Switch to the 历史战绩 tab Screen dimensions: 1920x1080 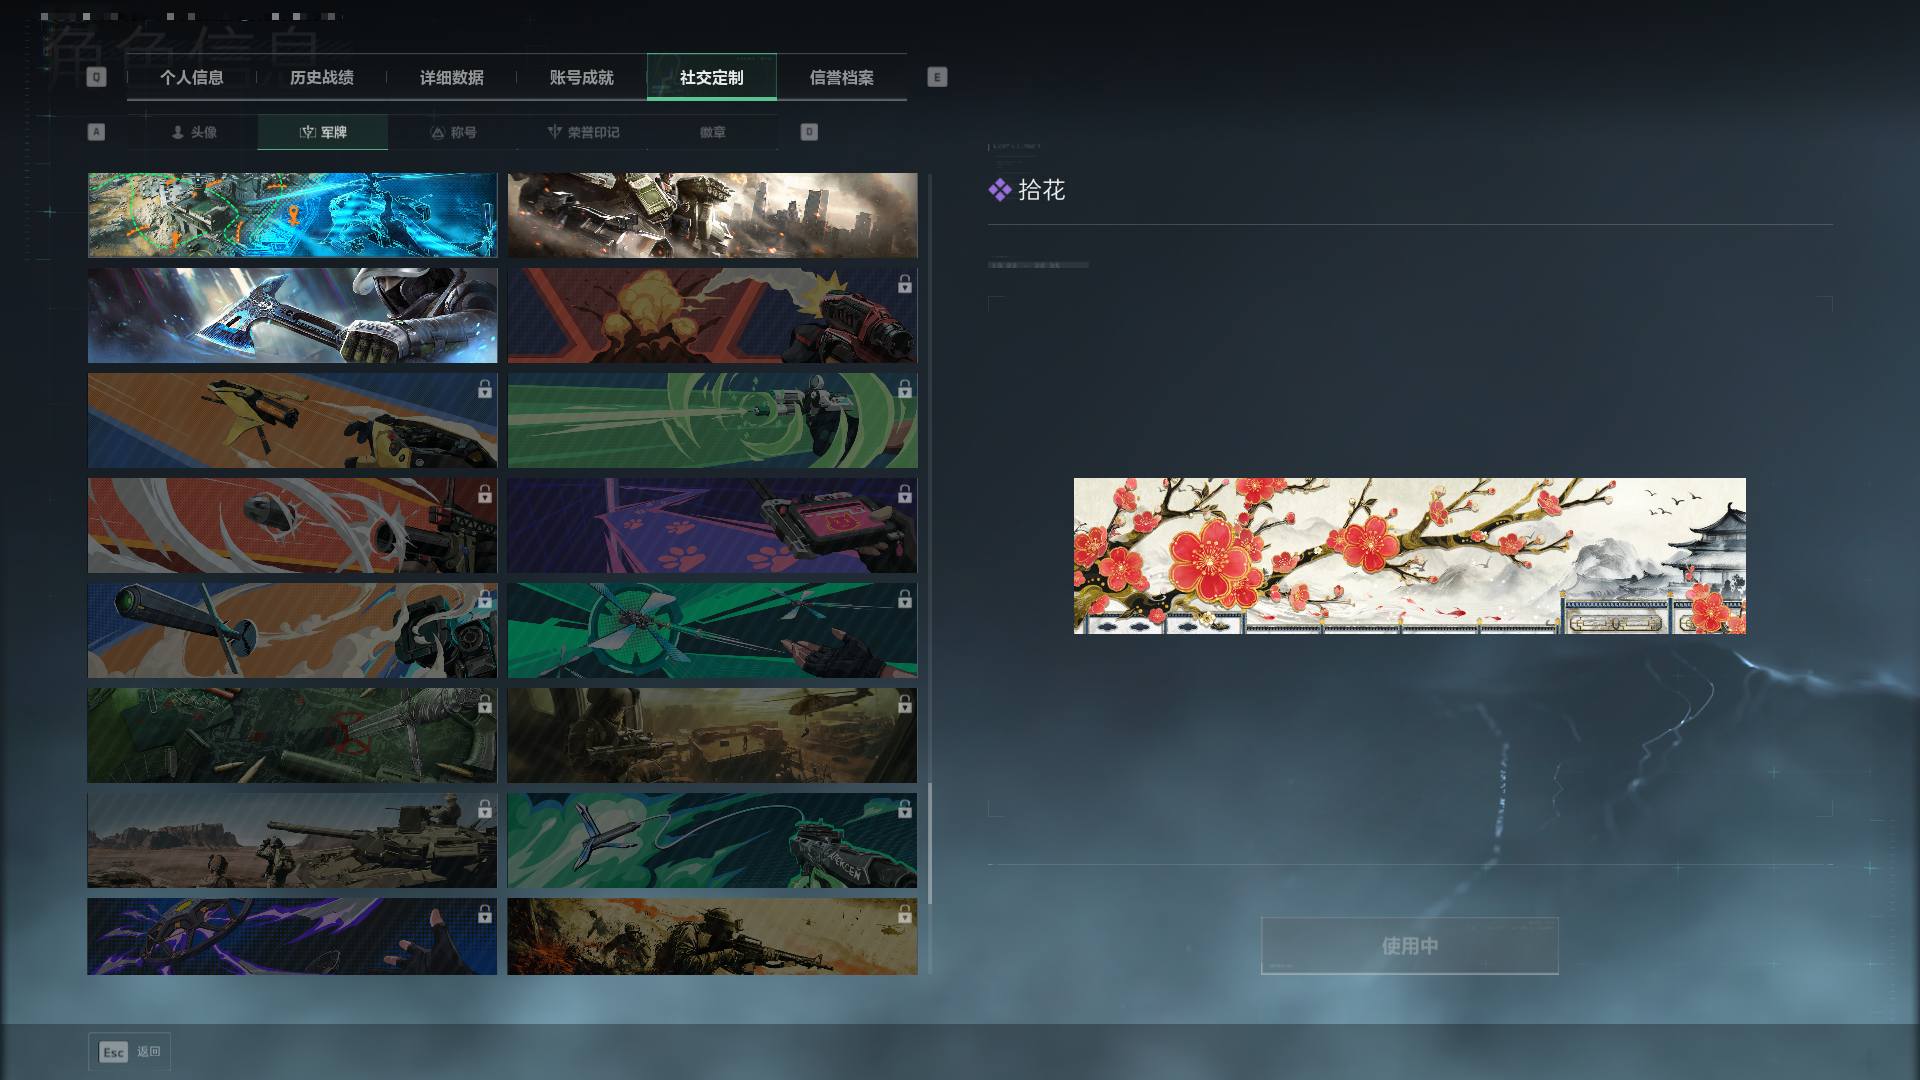322,77
